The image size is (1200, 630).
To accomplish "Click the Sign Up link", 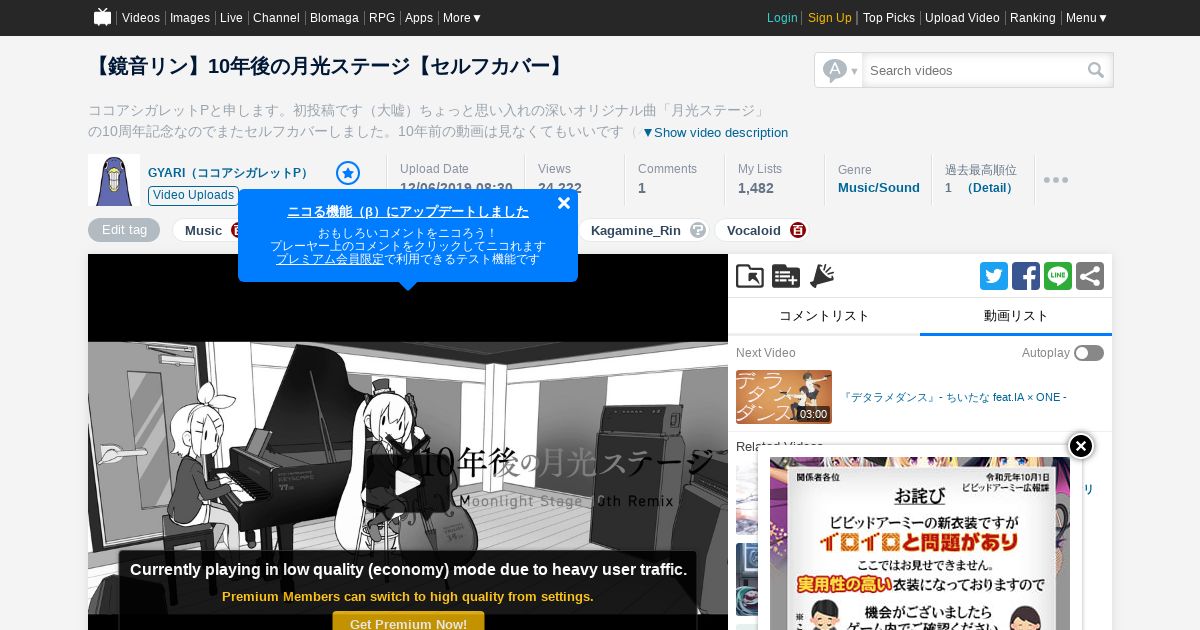I will pos(830,18).
